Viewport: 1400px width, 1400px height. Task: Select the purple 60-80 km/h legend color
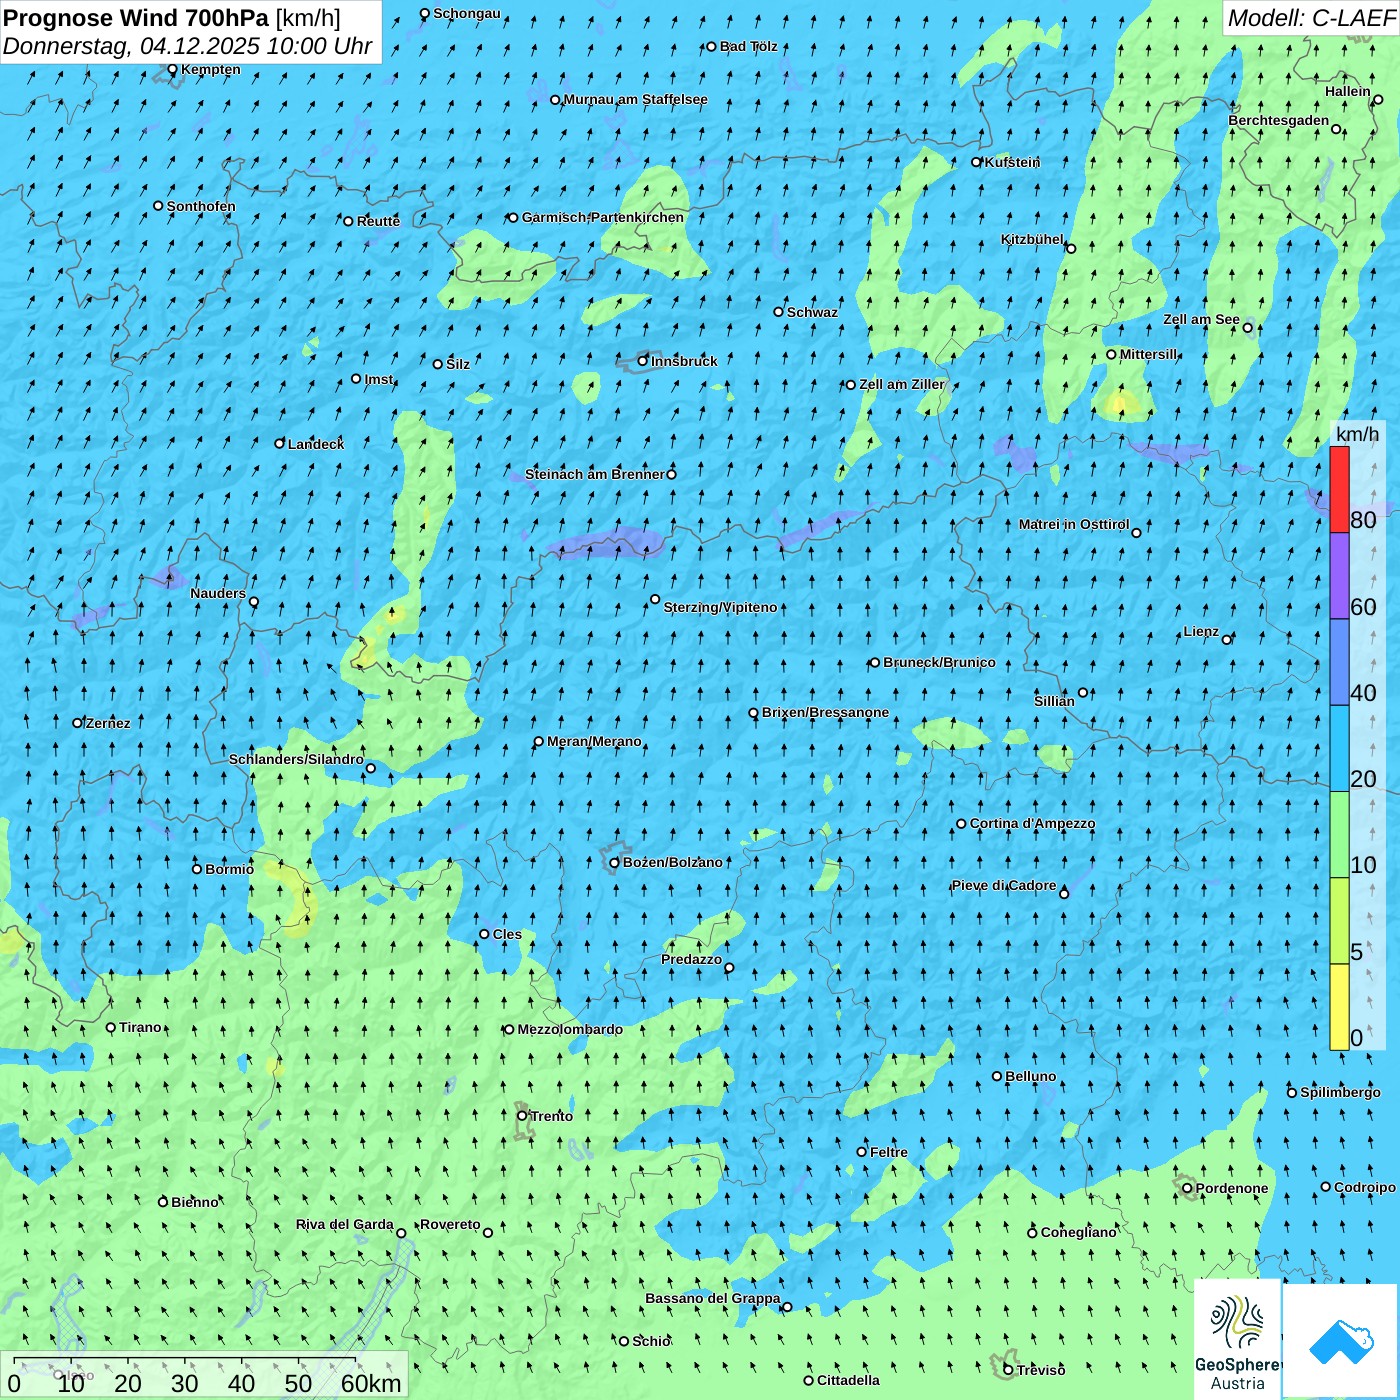pyautogui.click(x=1339, y=576)
